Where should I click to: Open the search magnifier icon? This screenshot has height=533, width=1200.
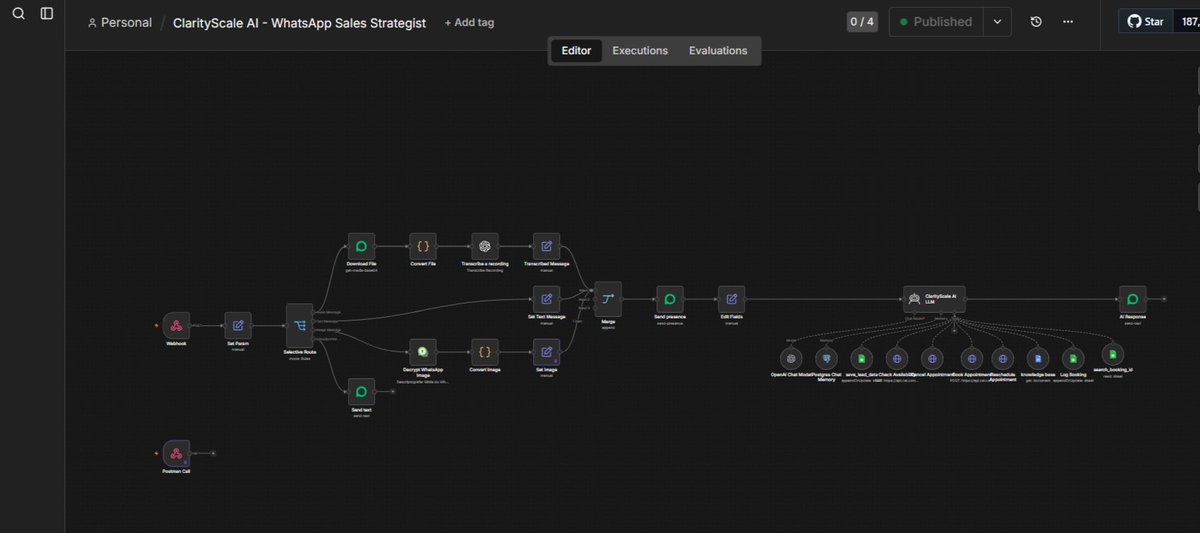18,14
